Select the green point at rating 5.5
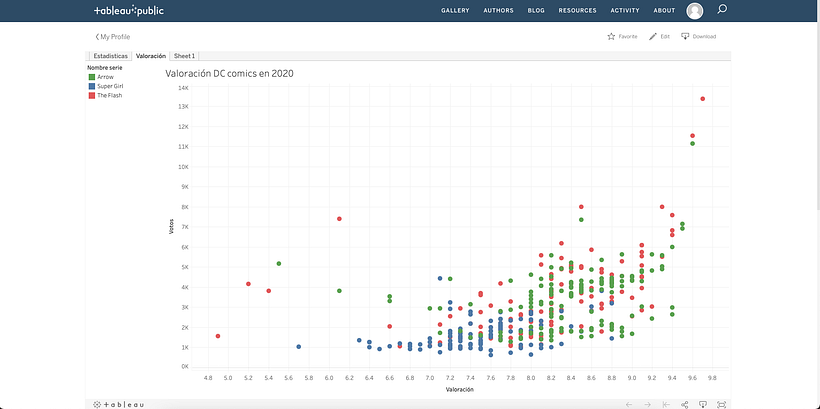The image size is (820, 409). pos(279,264)
